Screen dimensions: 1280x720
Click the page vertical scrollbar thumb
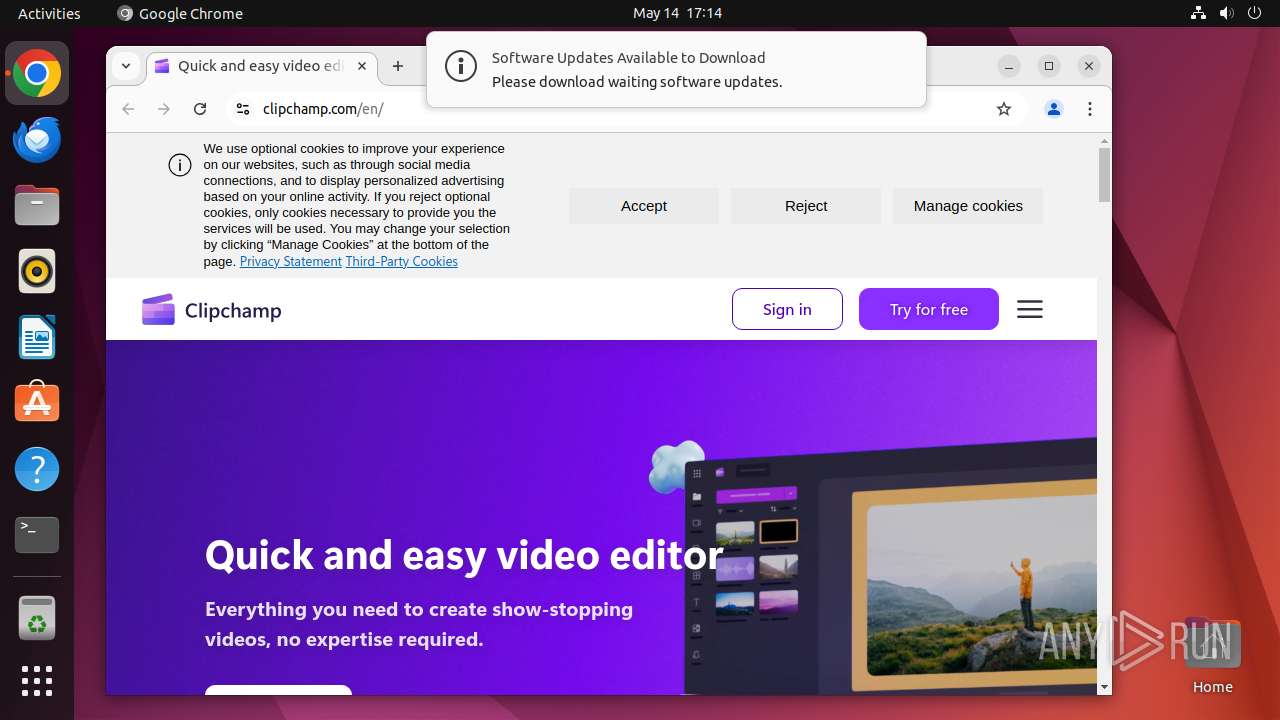click(1104, 175)
